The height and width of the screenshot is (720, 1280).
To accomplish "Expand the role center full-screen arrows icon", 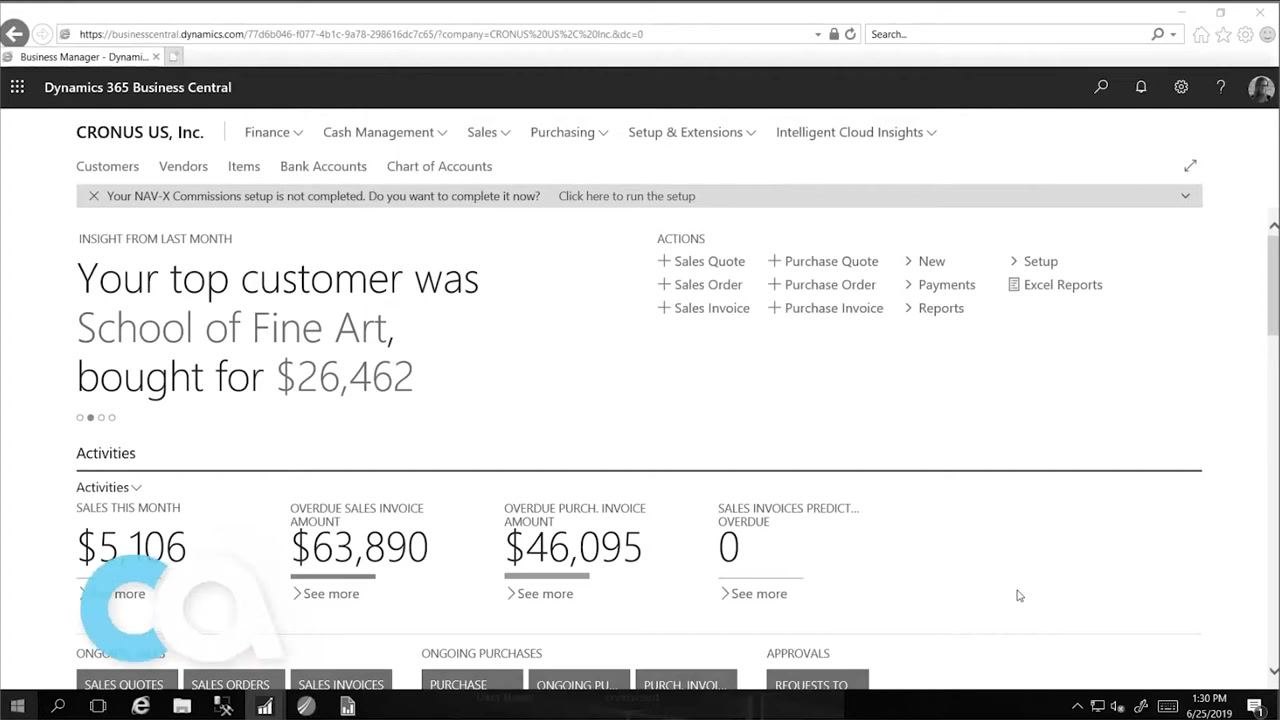I will coord(1190,166).
